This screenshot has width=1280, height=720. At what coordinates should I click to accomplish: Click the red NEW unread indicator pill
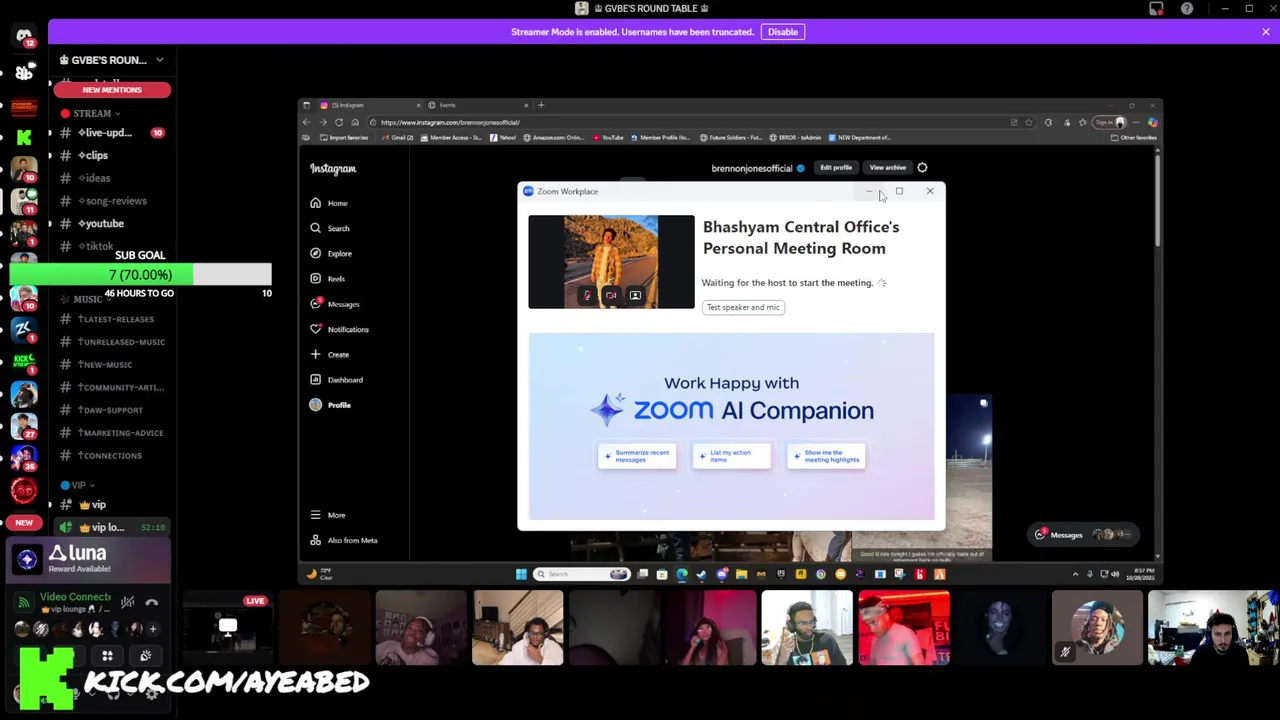pos(24,523)
